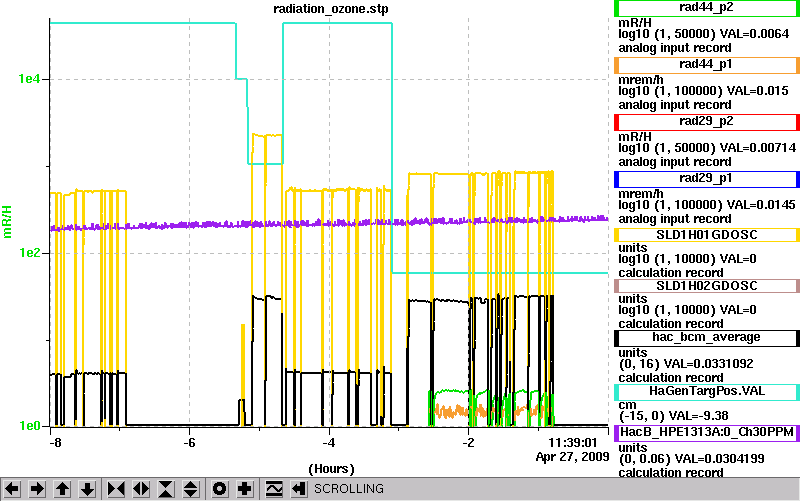Click the -4 hours x-axis tick label
The image size is (800, 501).
[x=329, y=442]
